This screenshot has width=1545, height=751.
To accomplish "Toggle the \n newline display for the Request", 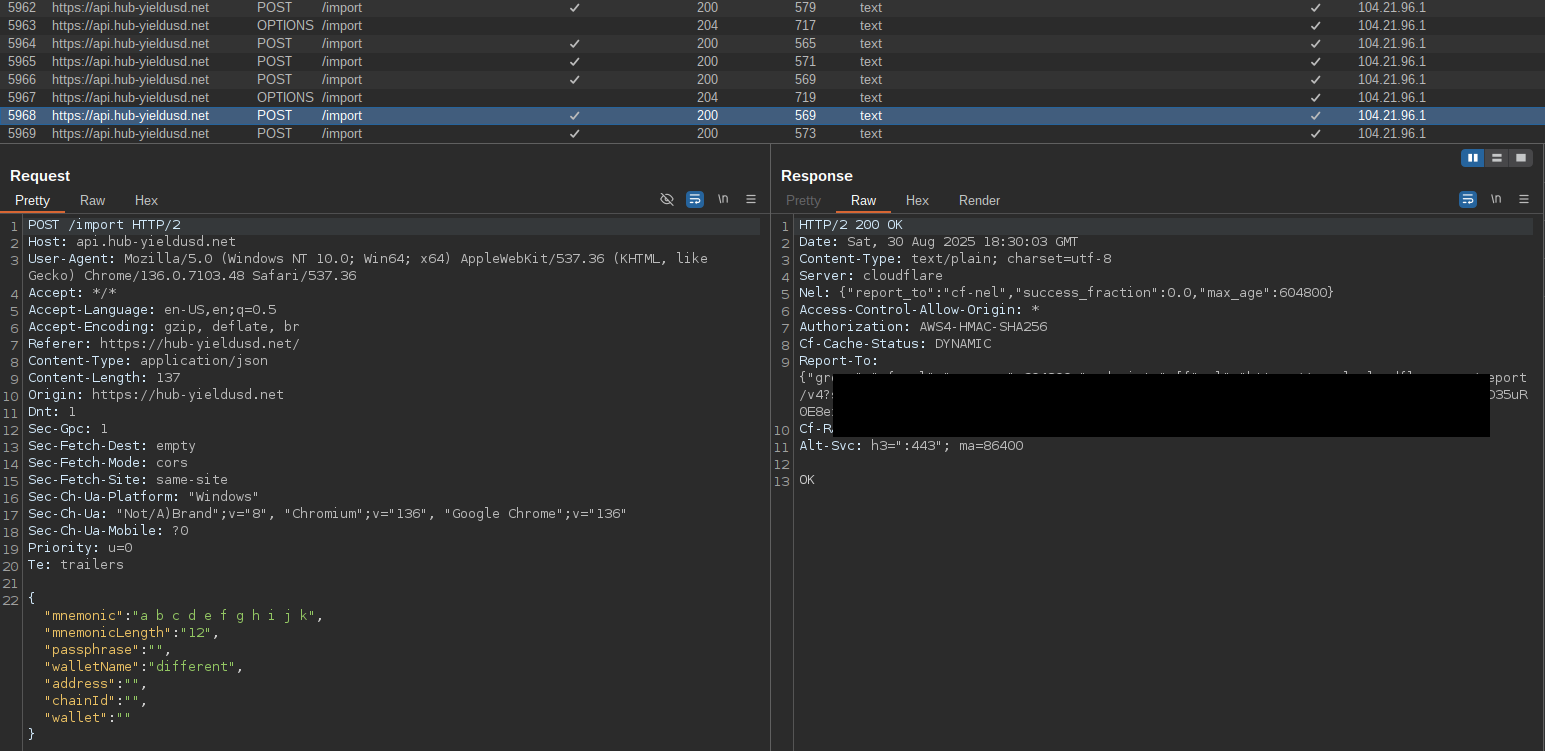I will (723, 199).
